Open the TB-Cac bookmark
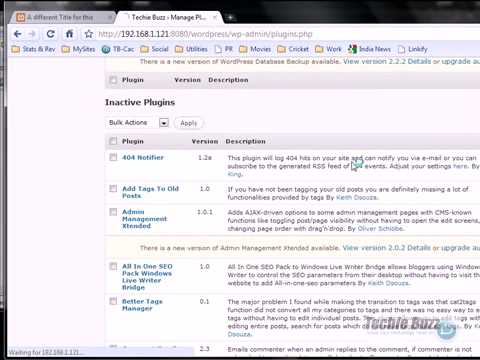This screenshot has width=480, height=360. coord(118,49)
